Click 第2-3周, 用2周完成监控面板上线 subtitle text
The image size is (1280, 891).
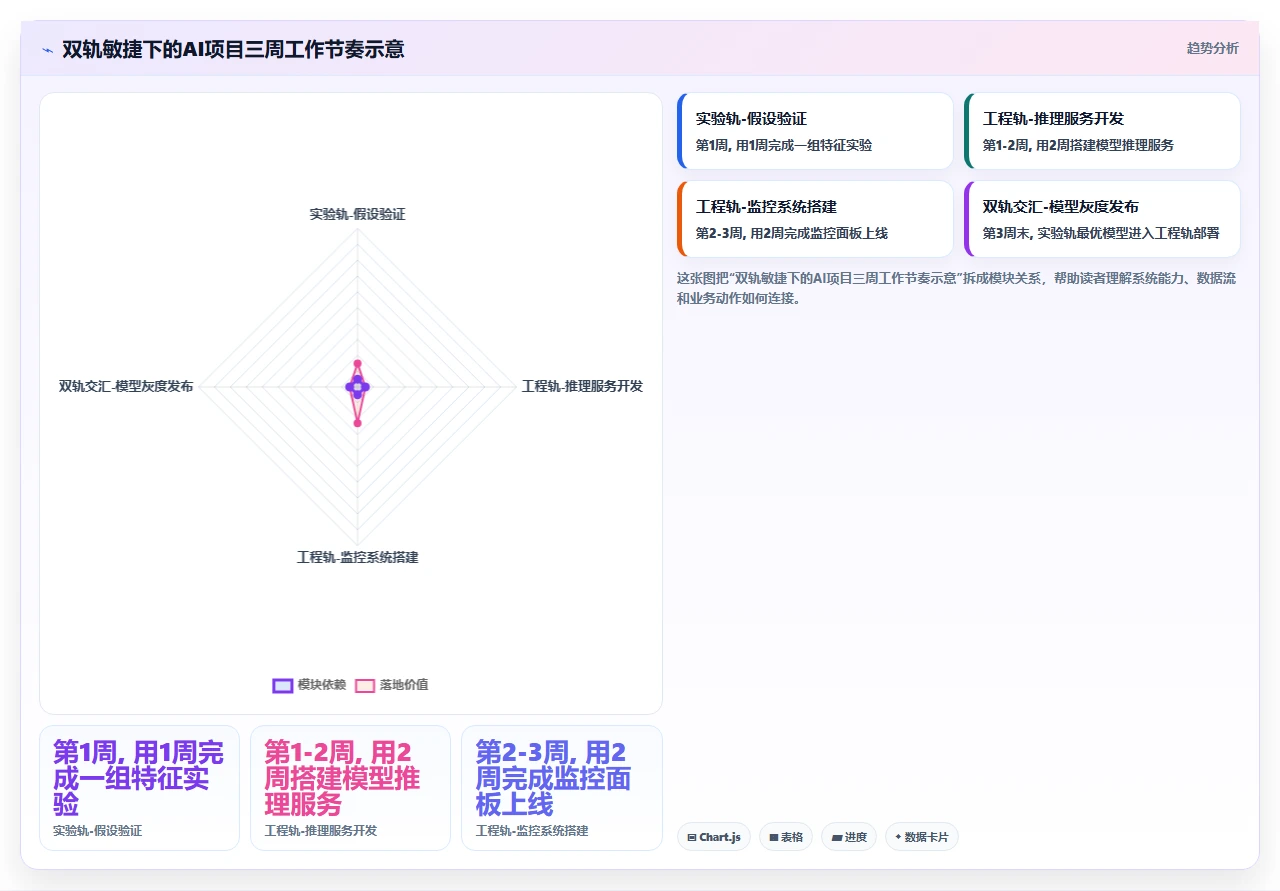(792, 233)
